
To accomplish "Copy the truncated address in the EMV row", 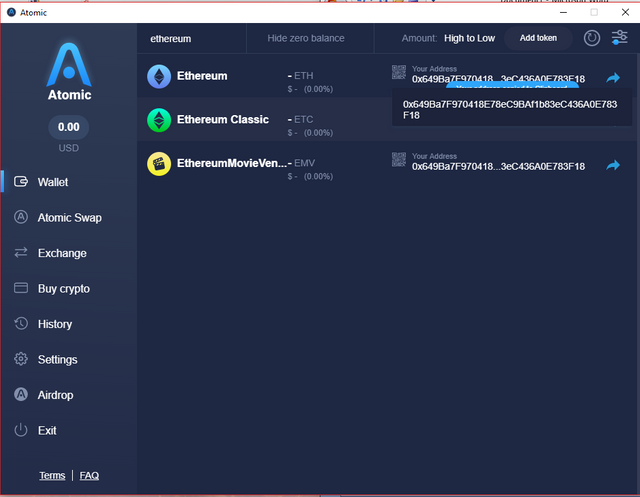I will coord(498,166).
